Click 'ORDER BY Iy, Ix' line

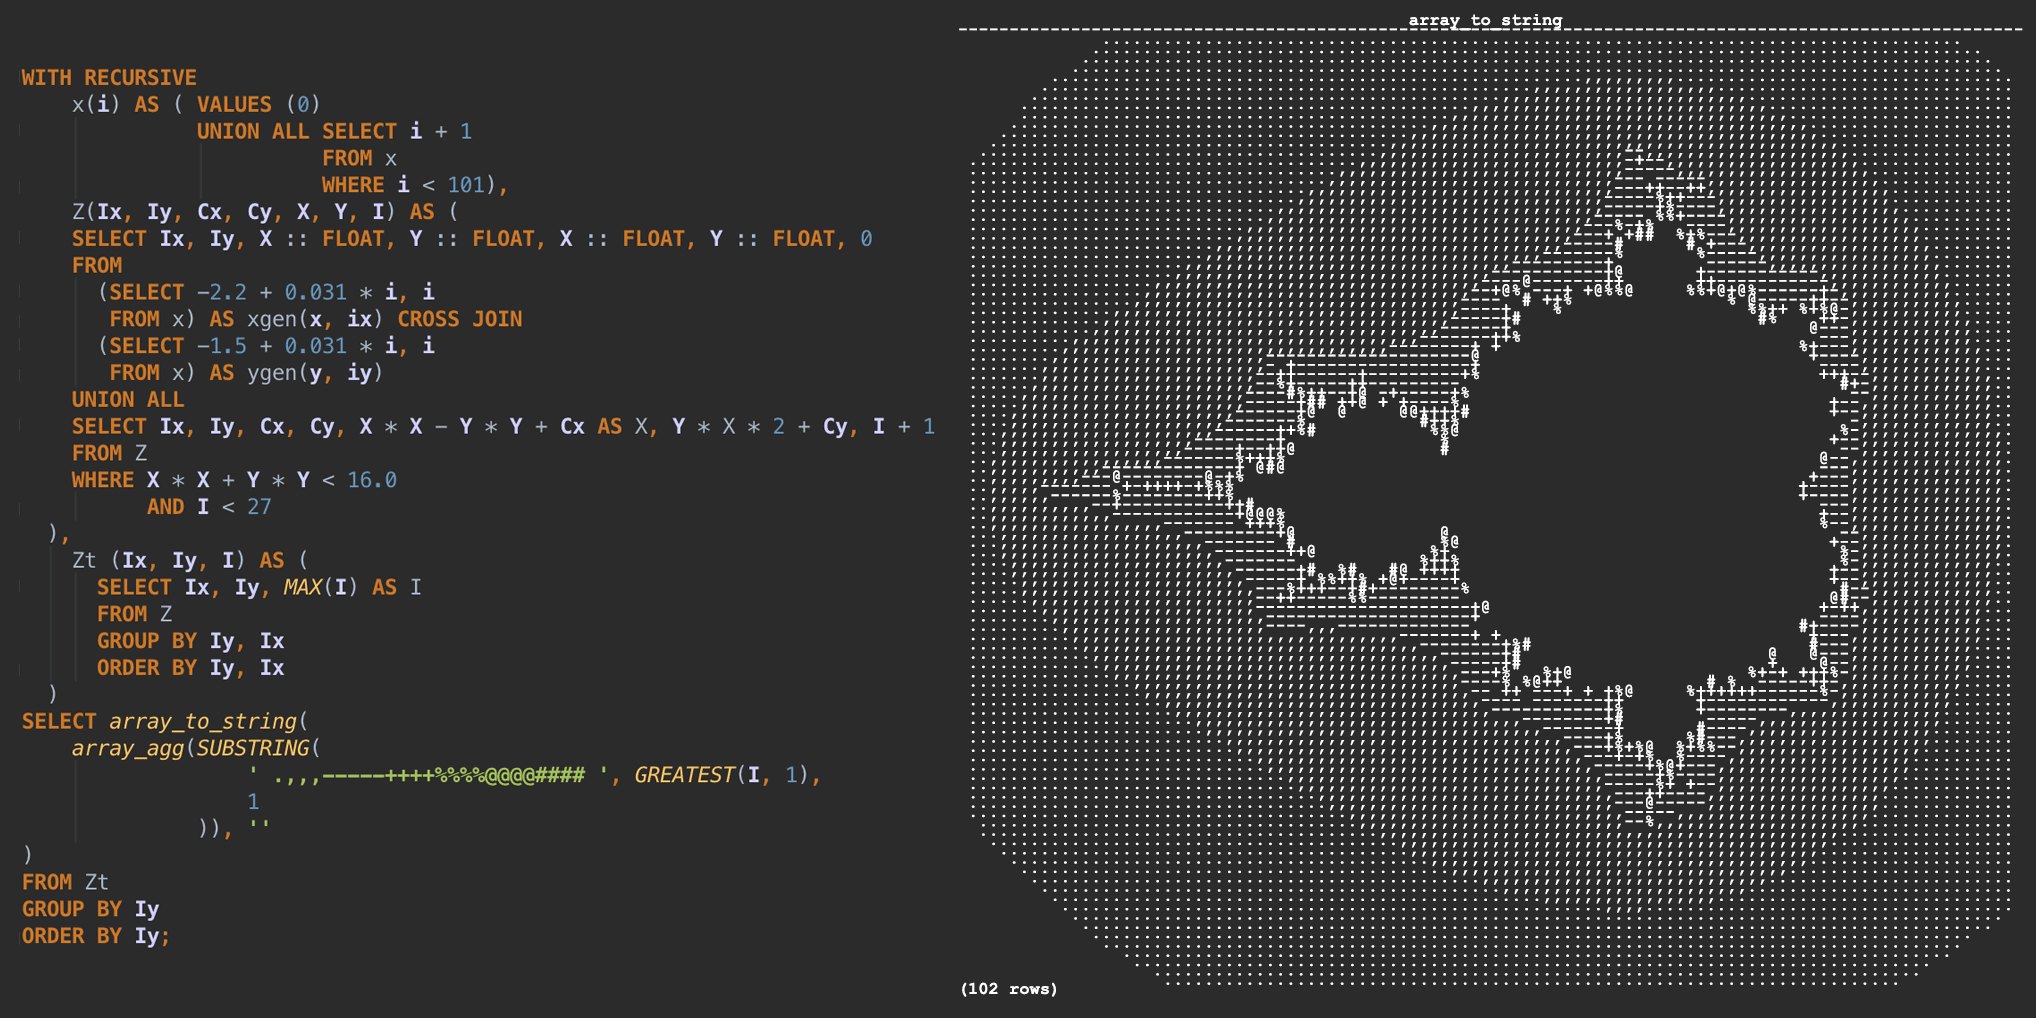(x=190, y=668)
